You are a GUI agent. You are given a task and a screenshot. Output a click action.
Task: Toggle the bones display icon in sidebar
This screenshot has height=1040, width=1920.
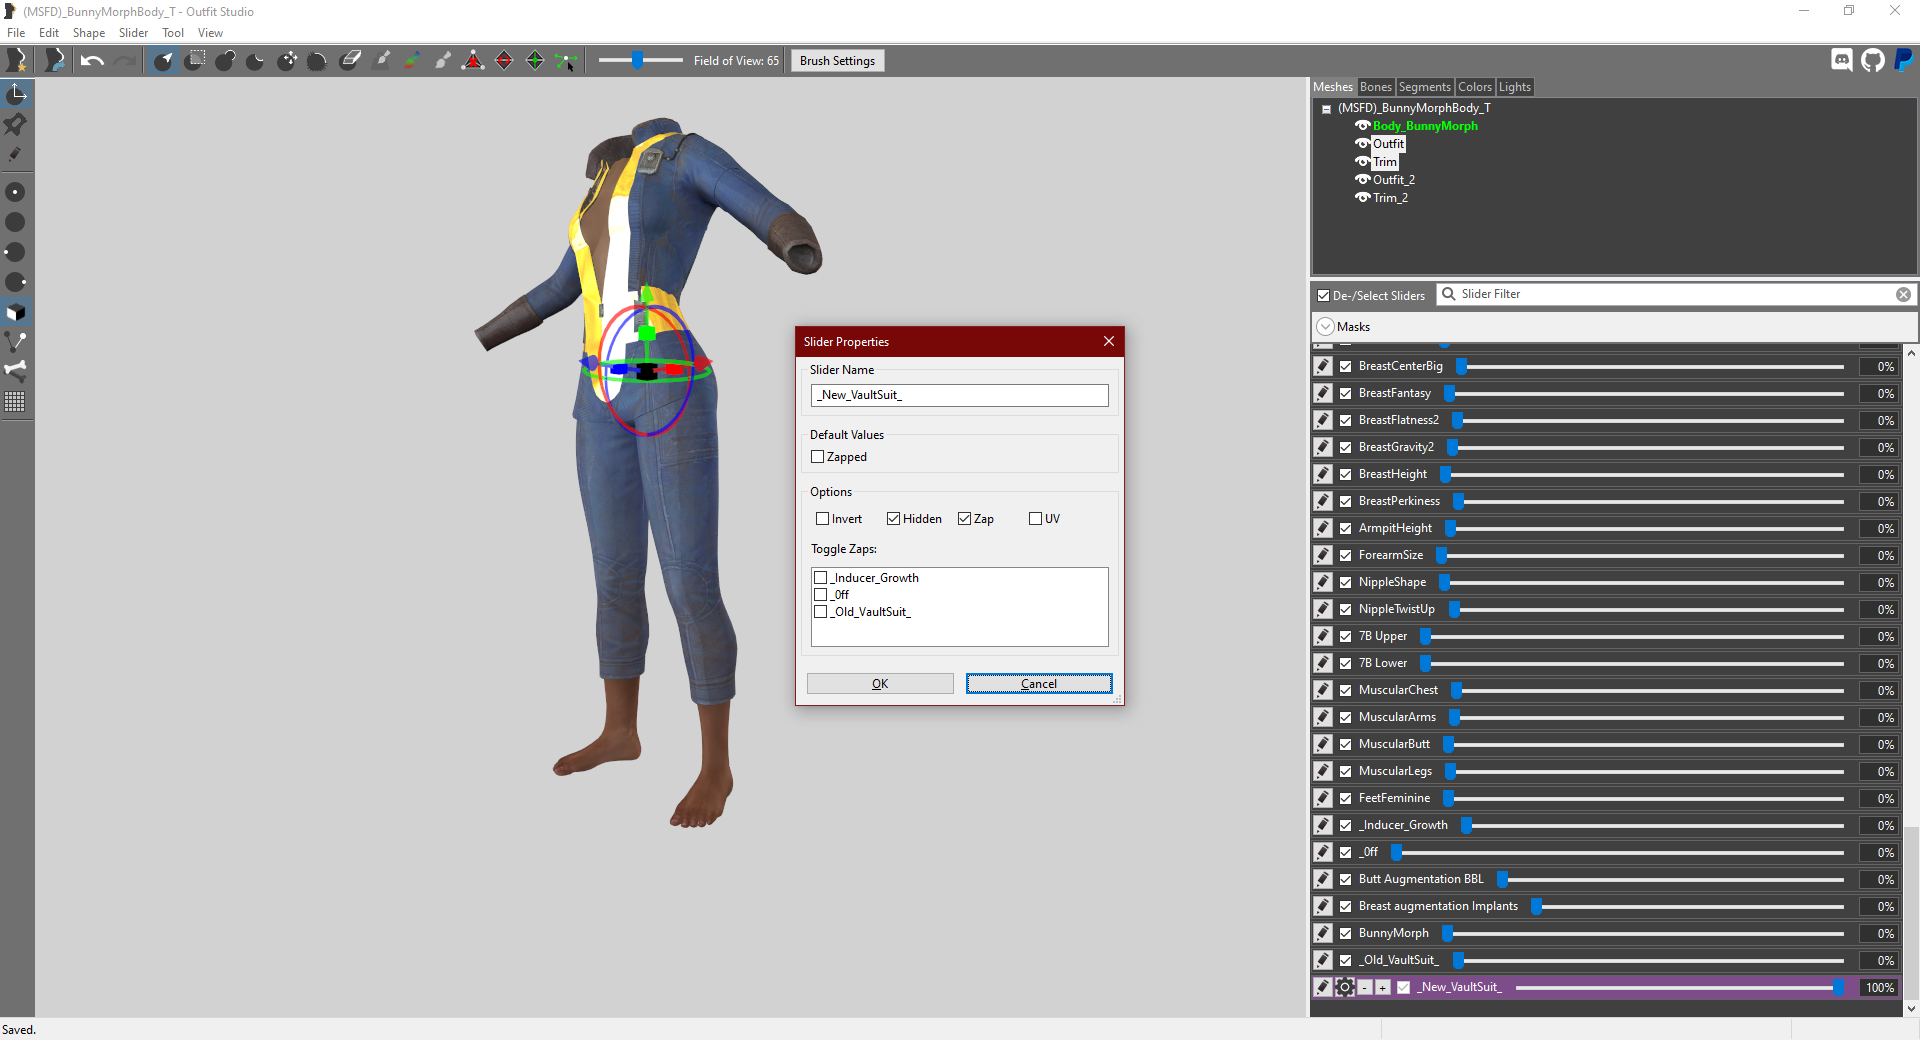16,371
